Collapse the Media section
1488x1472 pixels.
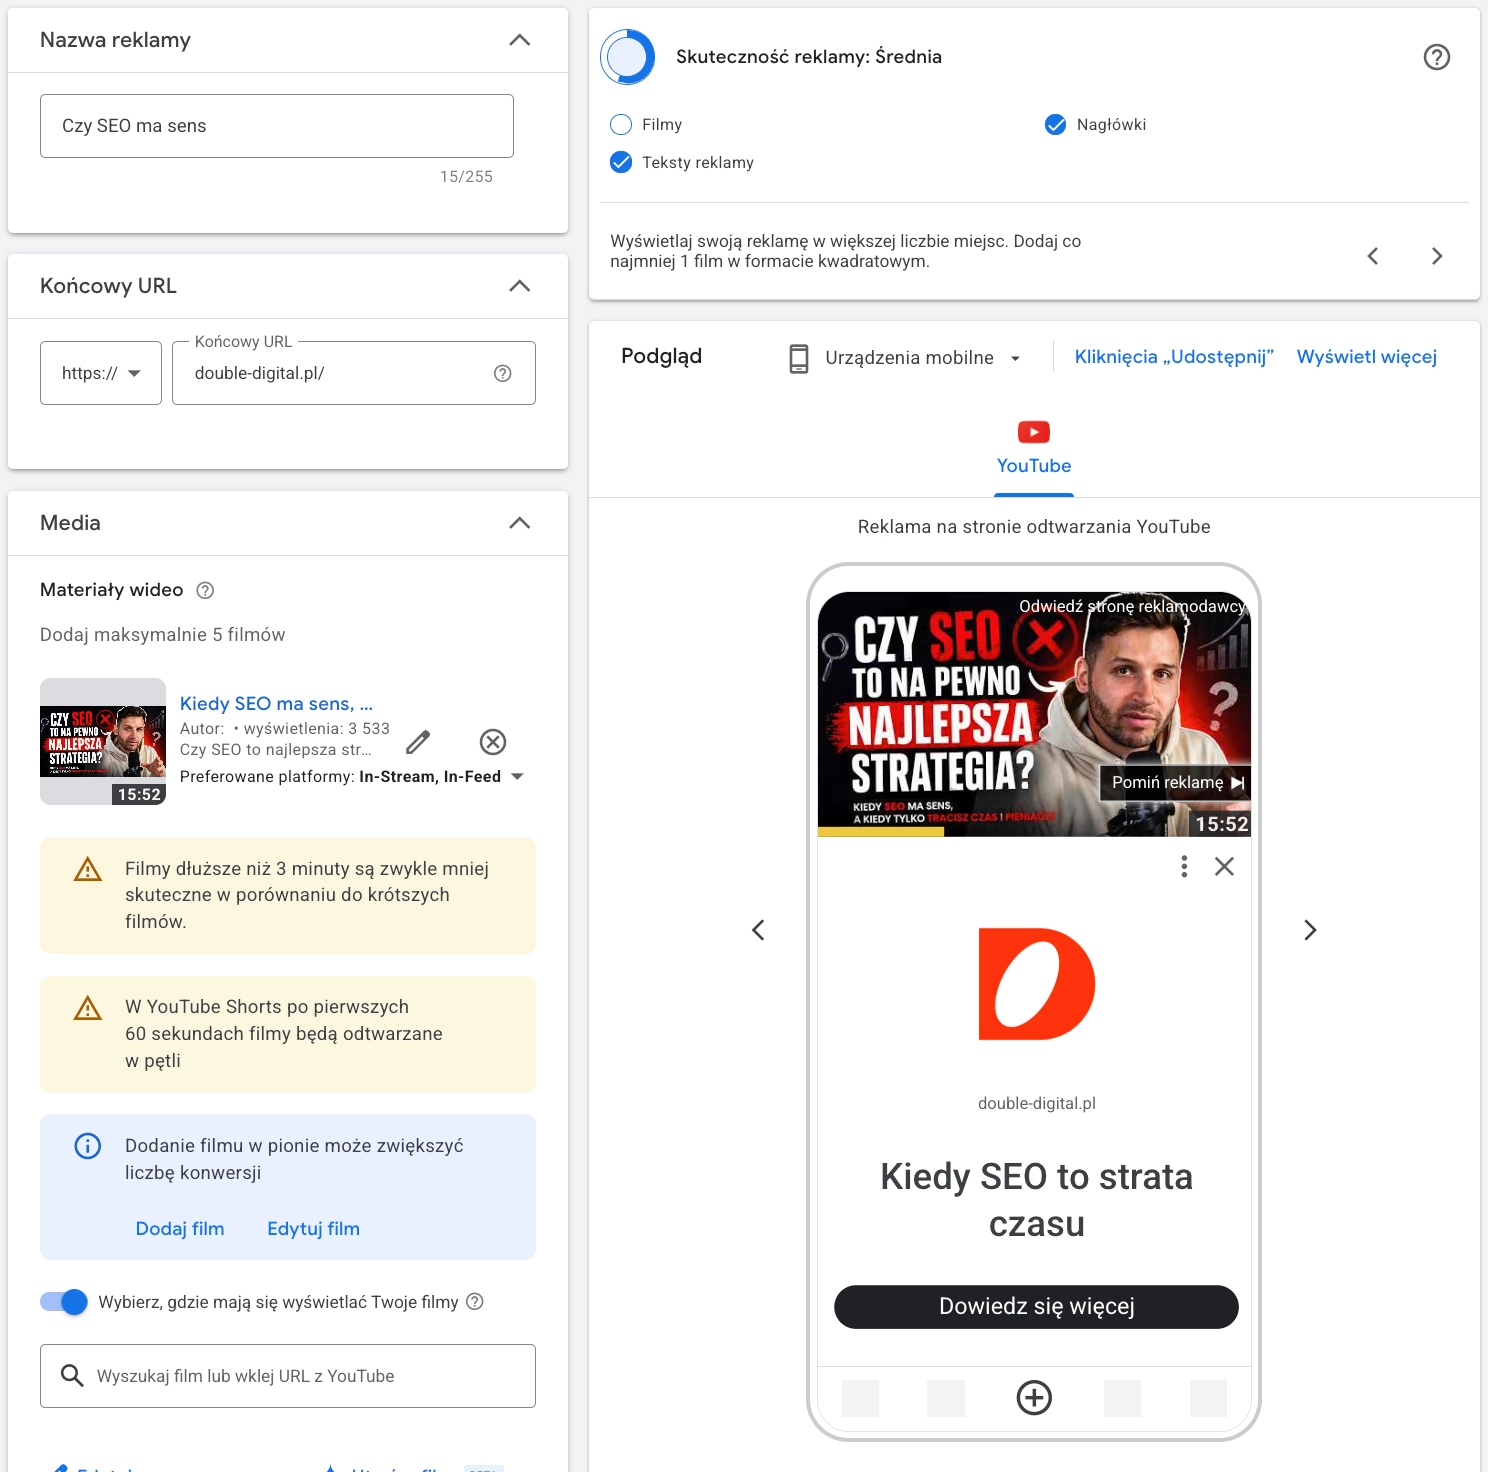(x=519, y=523)
